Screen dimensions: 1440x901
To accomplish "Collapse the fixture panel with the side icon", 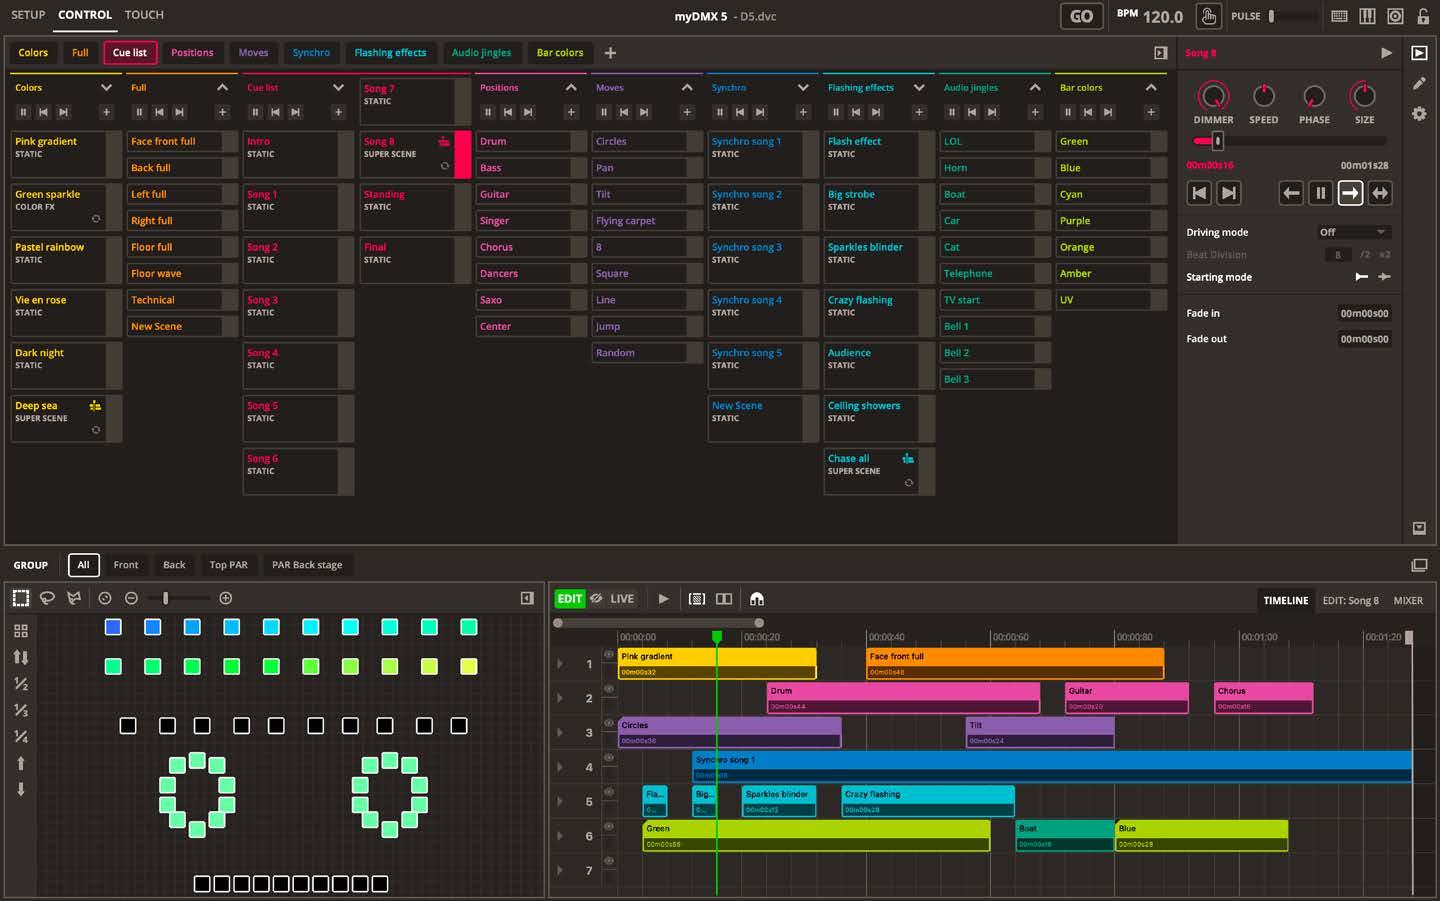I will point(527,598).
